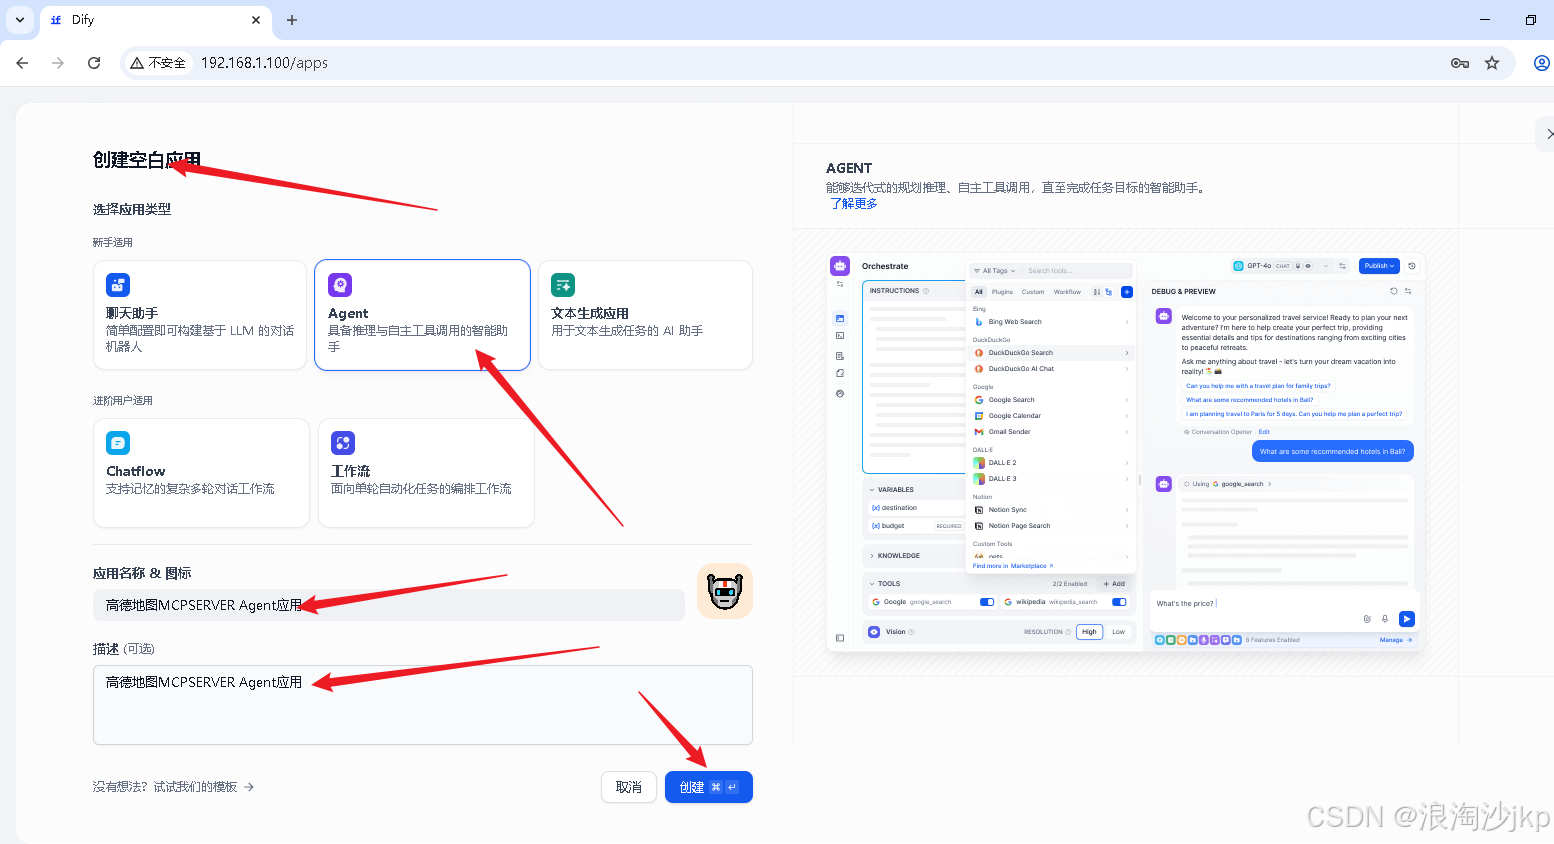The image size is (1554, 844).
Task: Close the Dify browser tab
Action: pos(256,20)
